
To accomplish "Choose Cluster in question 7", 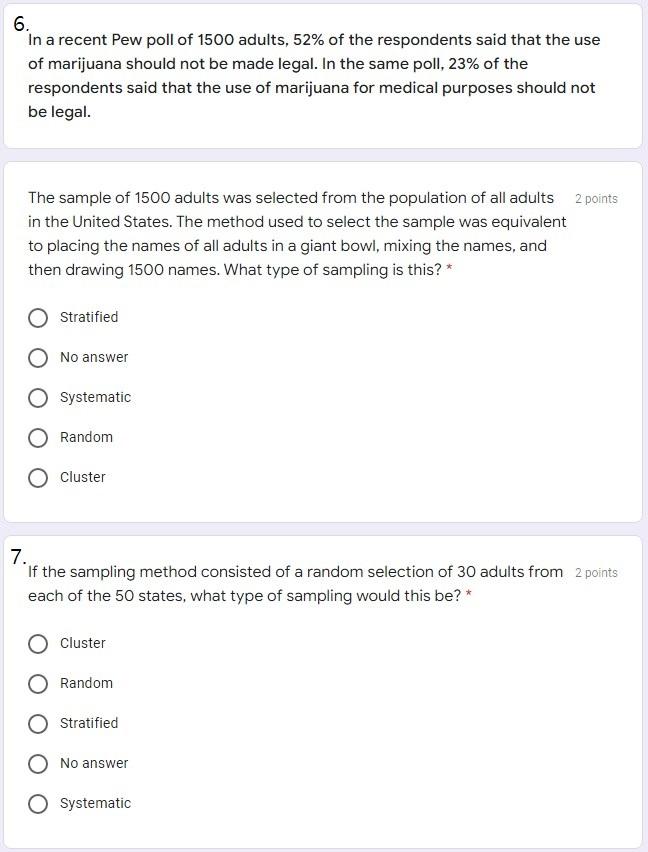I will coord(38,643).
